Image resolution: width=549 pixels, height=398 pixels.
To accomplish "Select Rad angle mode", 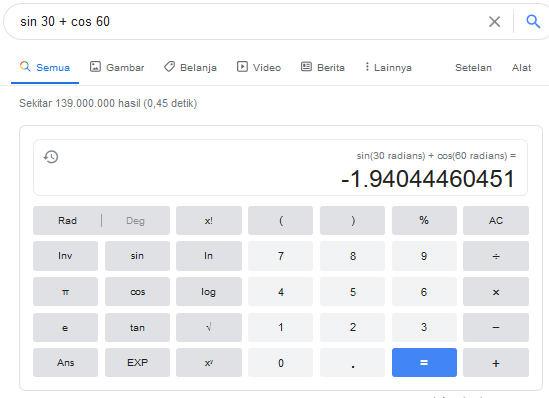I will pos(67,221).
